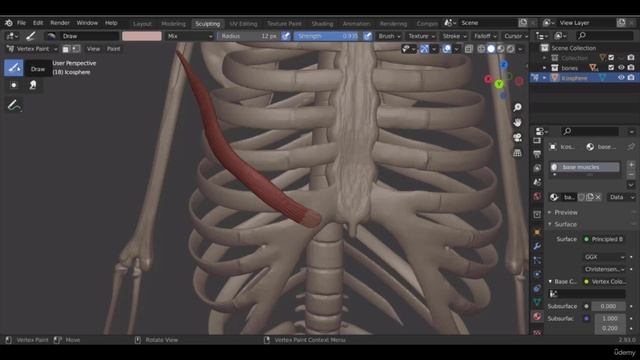Open the Modifiers wrench tab
This screenshot has height=360, width=640.
pos(537,246)
